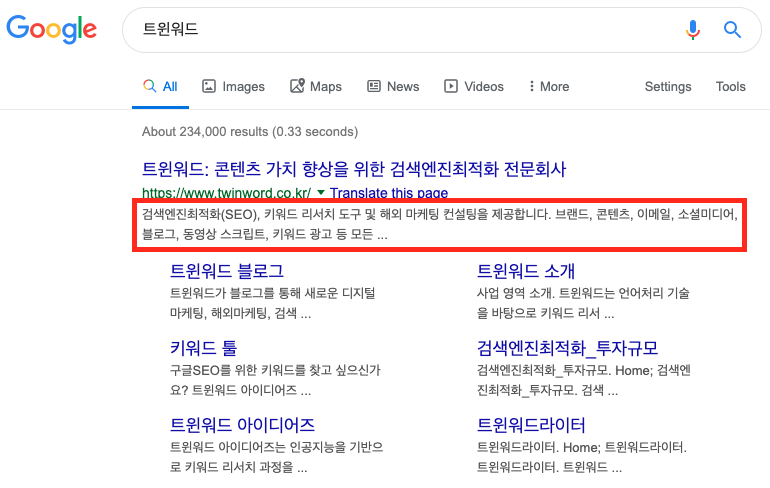Click the About 234,000 results text
Screen dimensions: 770x488
point(250,132)
